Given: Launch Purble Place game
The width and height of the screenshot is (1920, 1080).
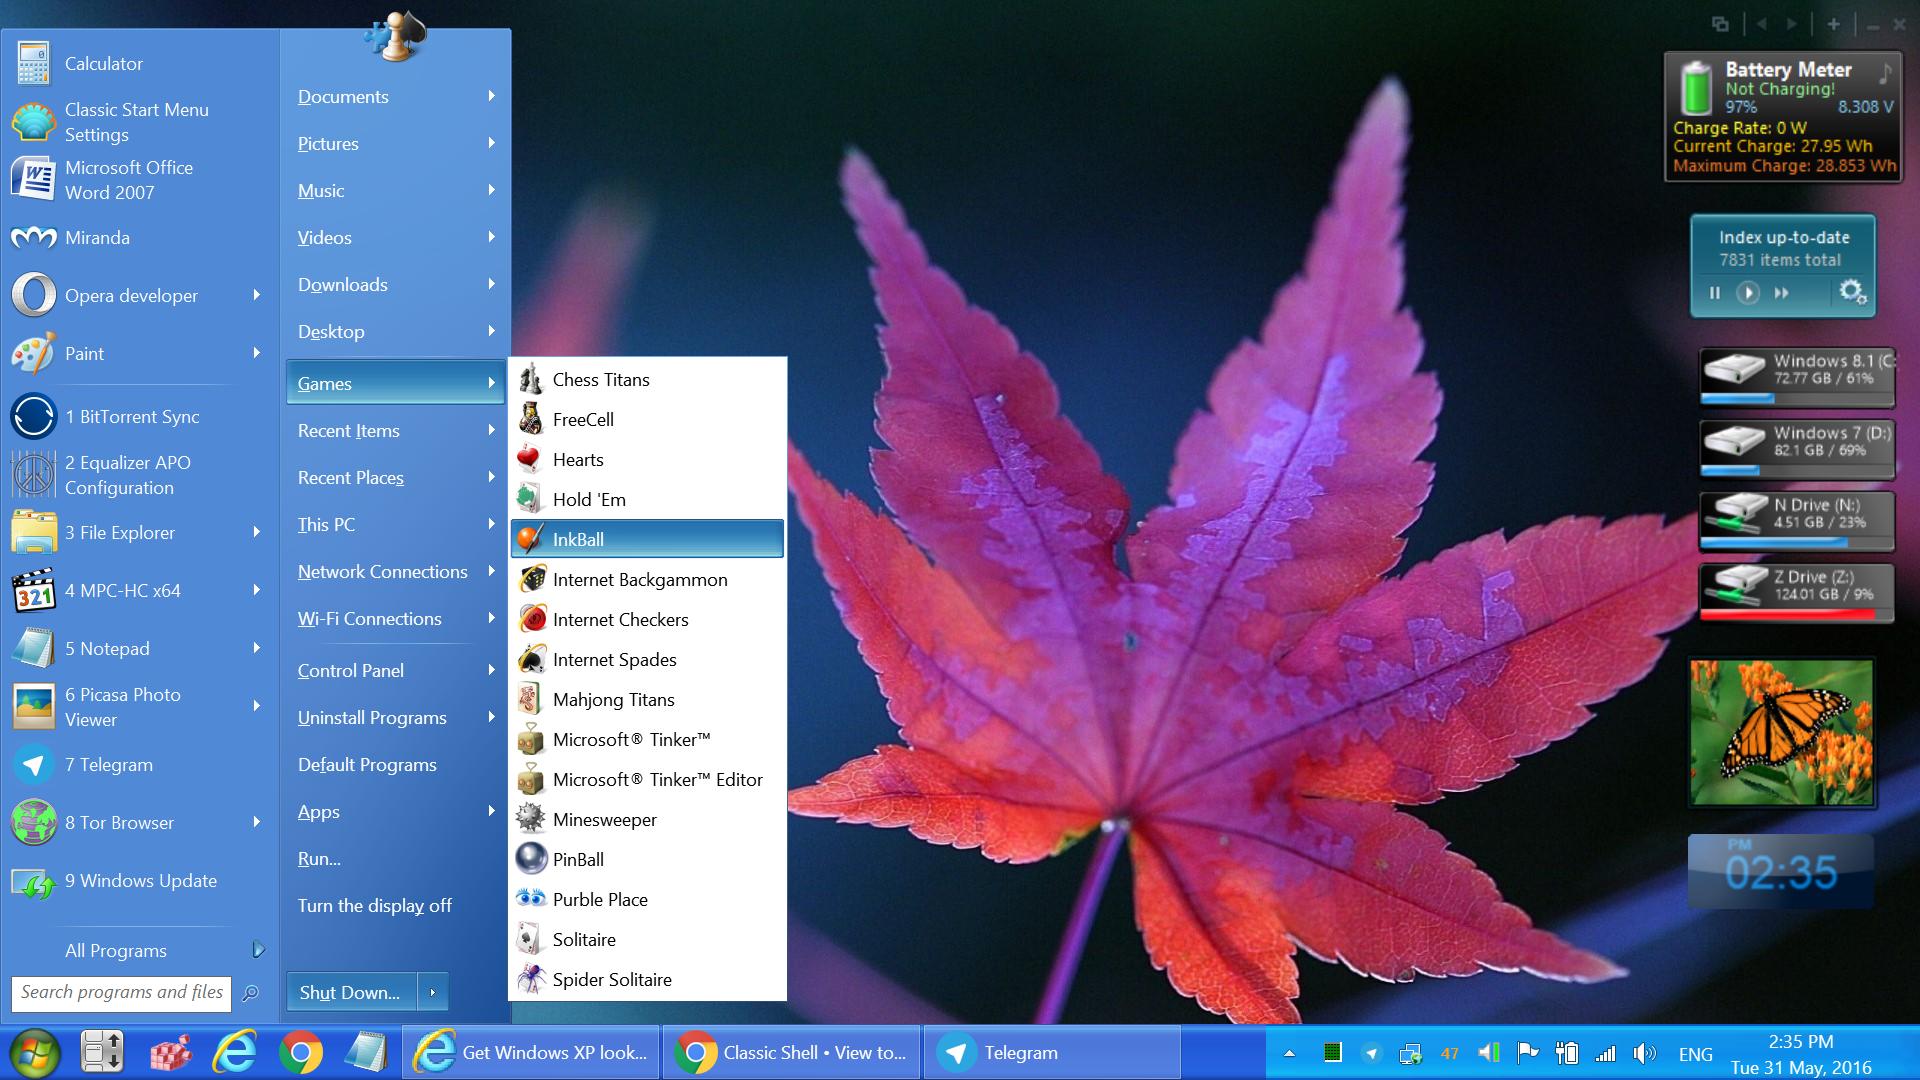Looking at the screenshot, I should pyautogui.click(x=599, y=900).
